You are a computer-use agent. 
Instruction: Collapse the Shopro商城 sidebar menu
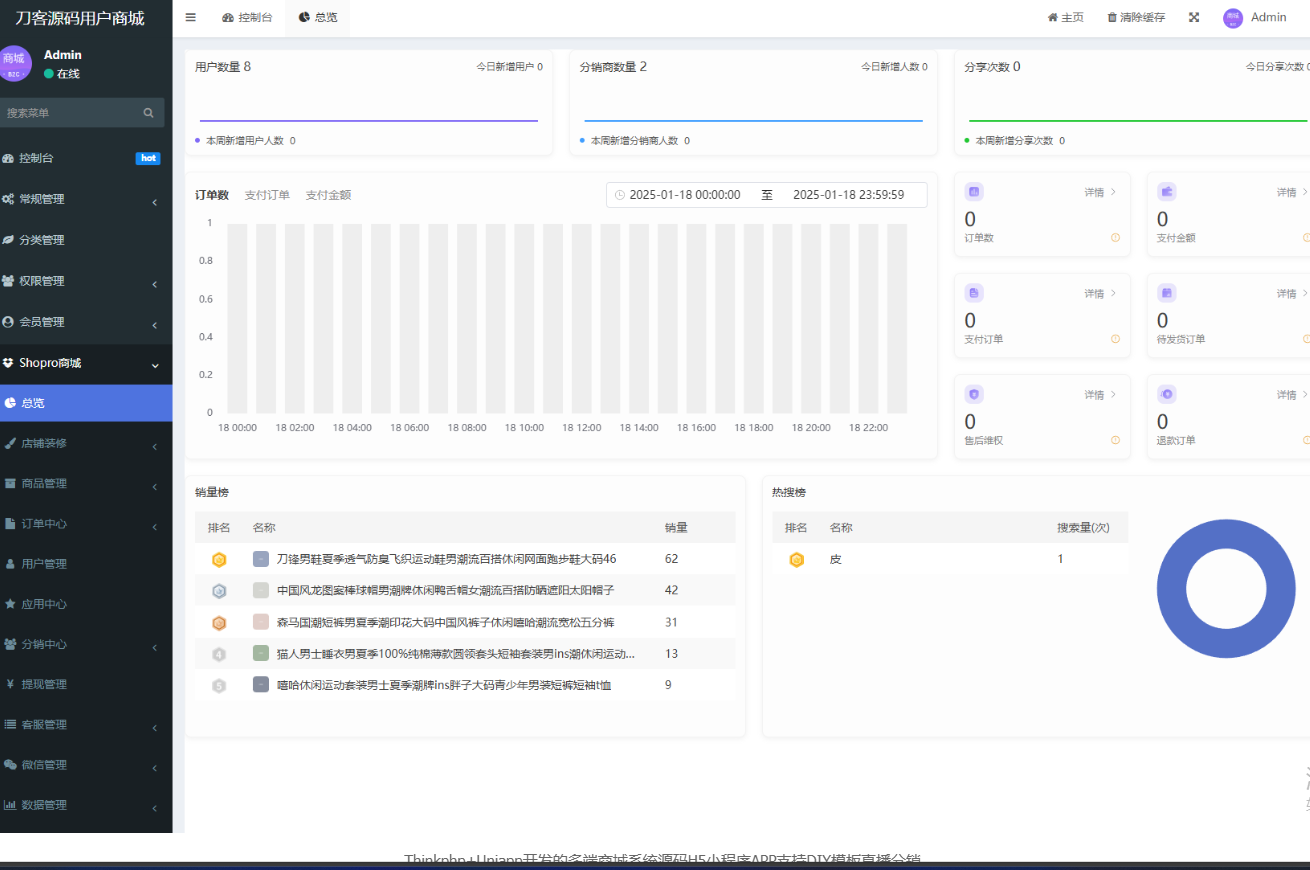[86, 363]
